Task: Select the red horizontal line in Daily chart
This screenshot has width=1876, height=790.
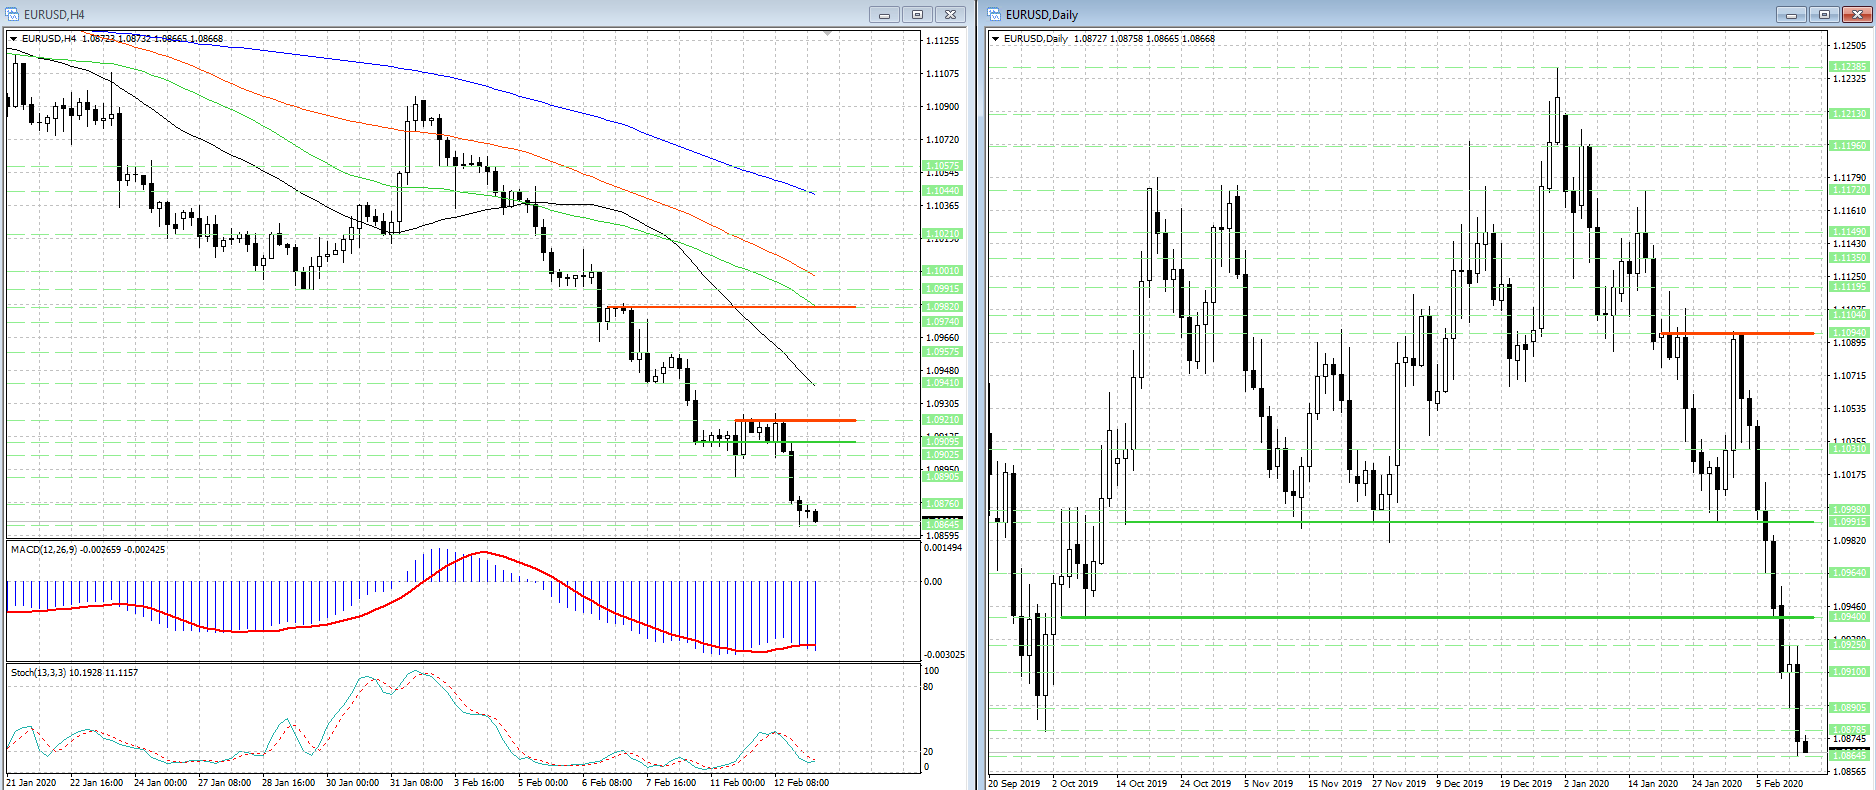Action: click(x=1737, y=333)
